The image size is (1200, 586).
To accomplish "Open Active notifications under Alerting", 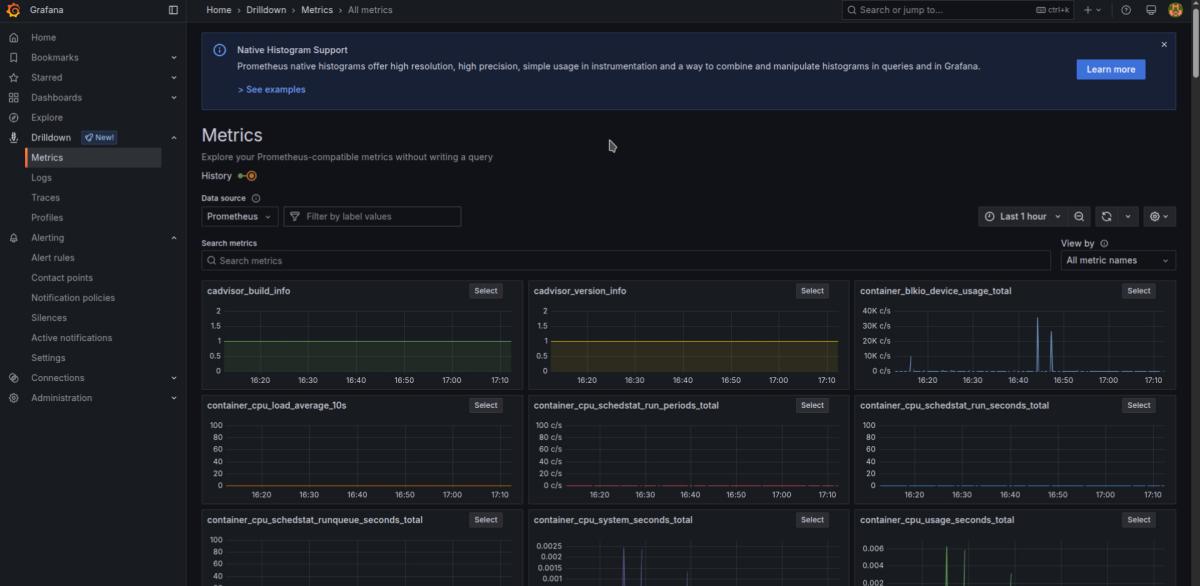I will [71, 337].
